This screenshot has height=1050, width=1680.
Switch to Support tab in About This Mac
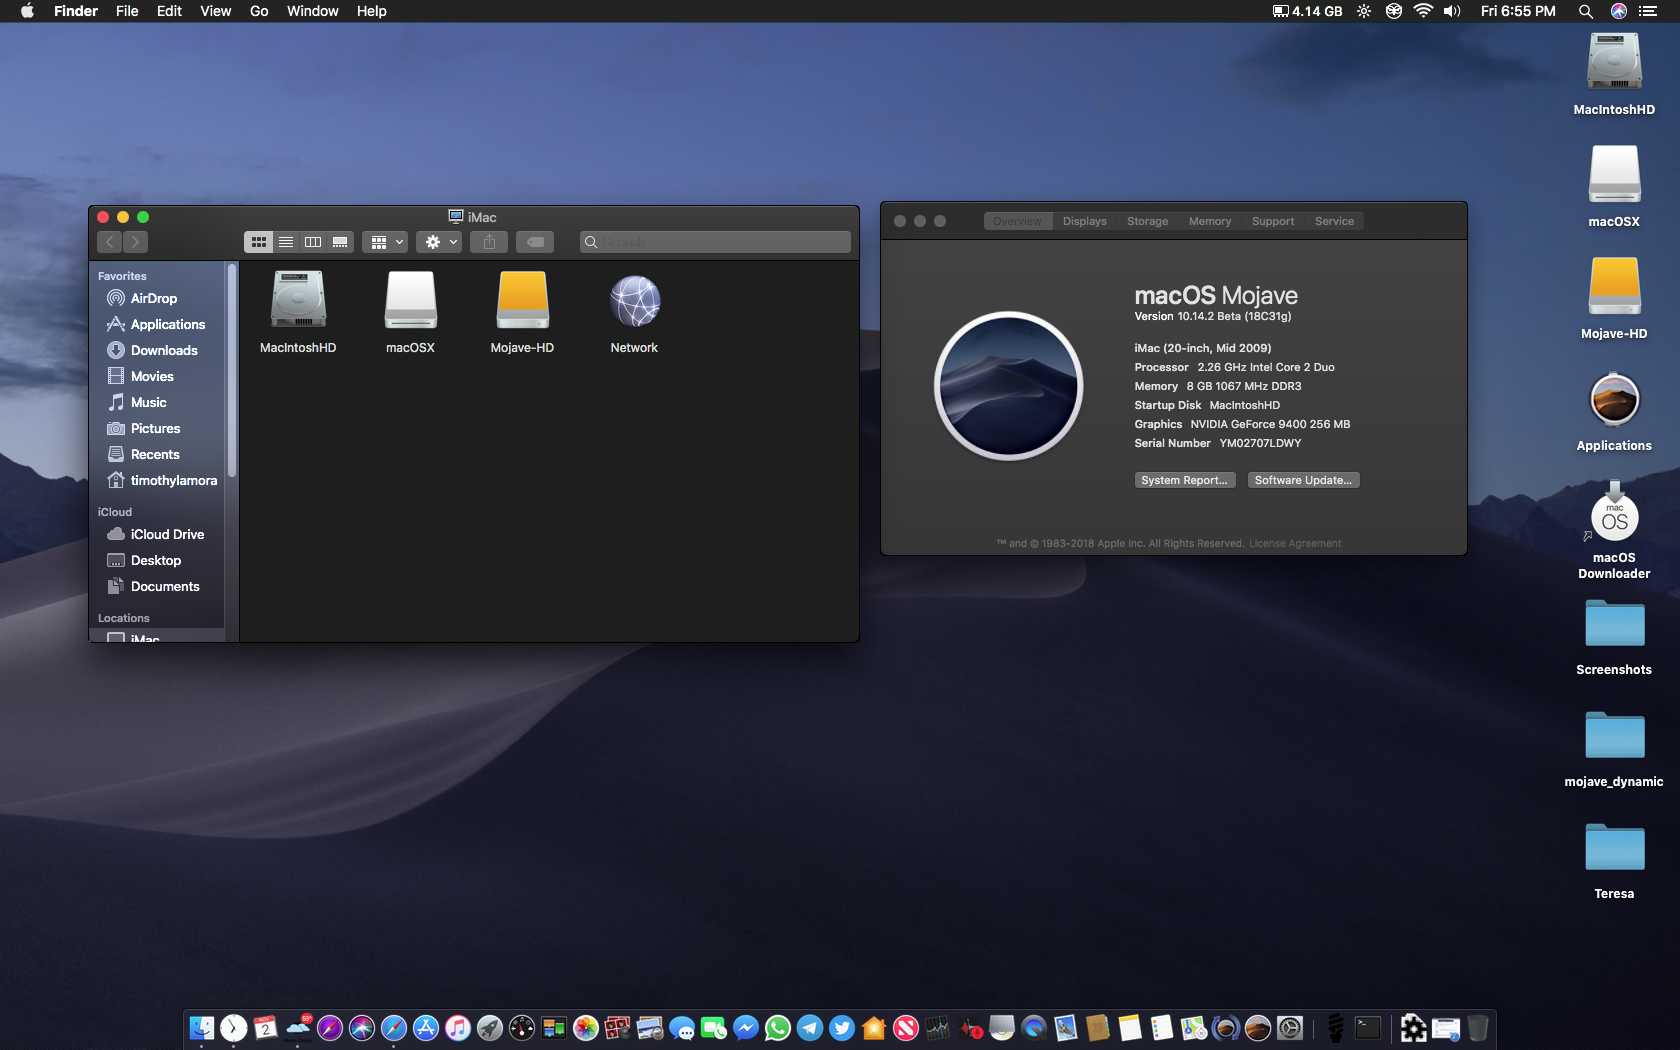[1272, 221]
